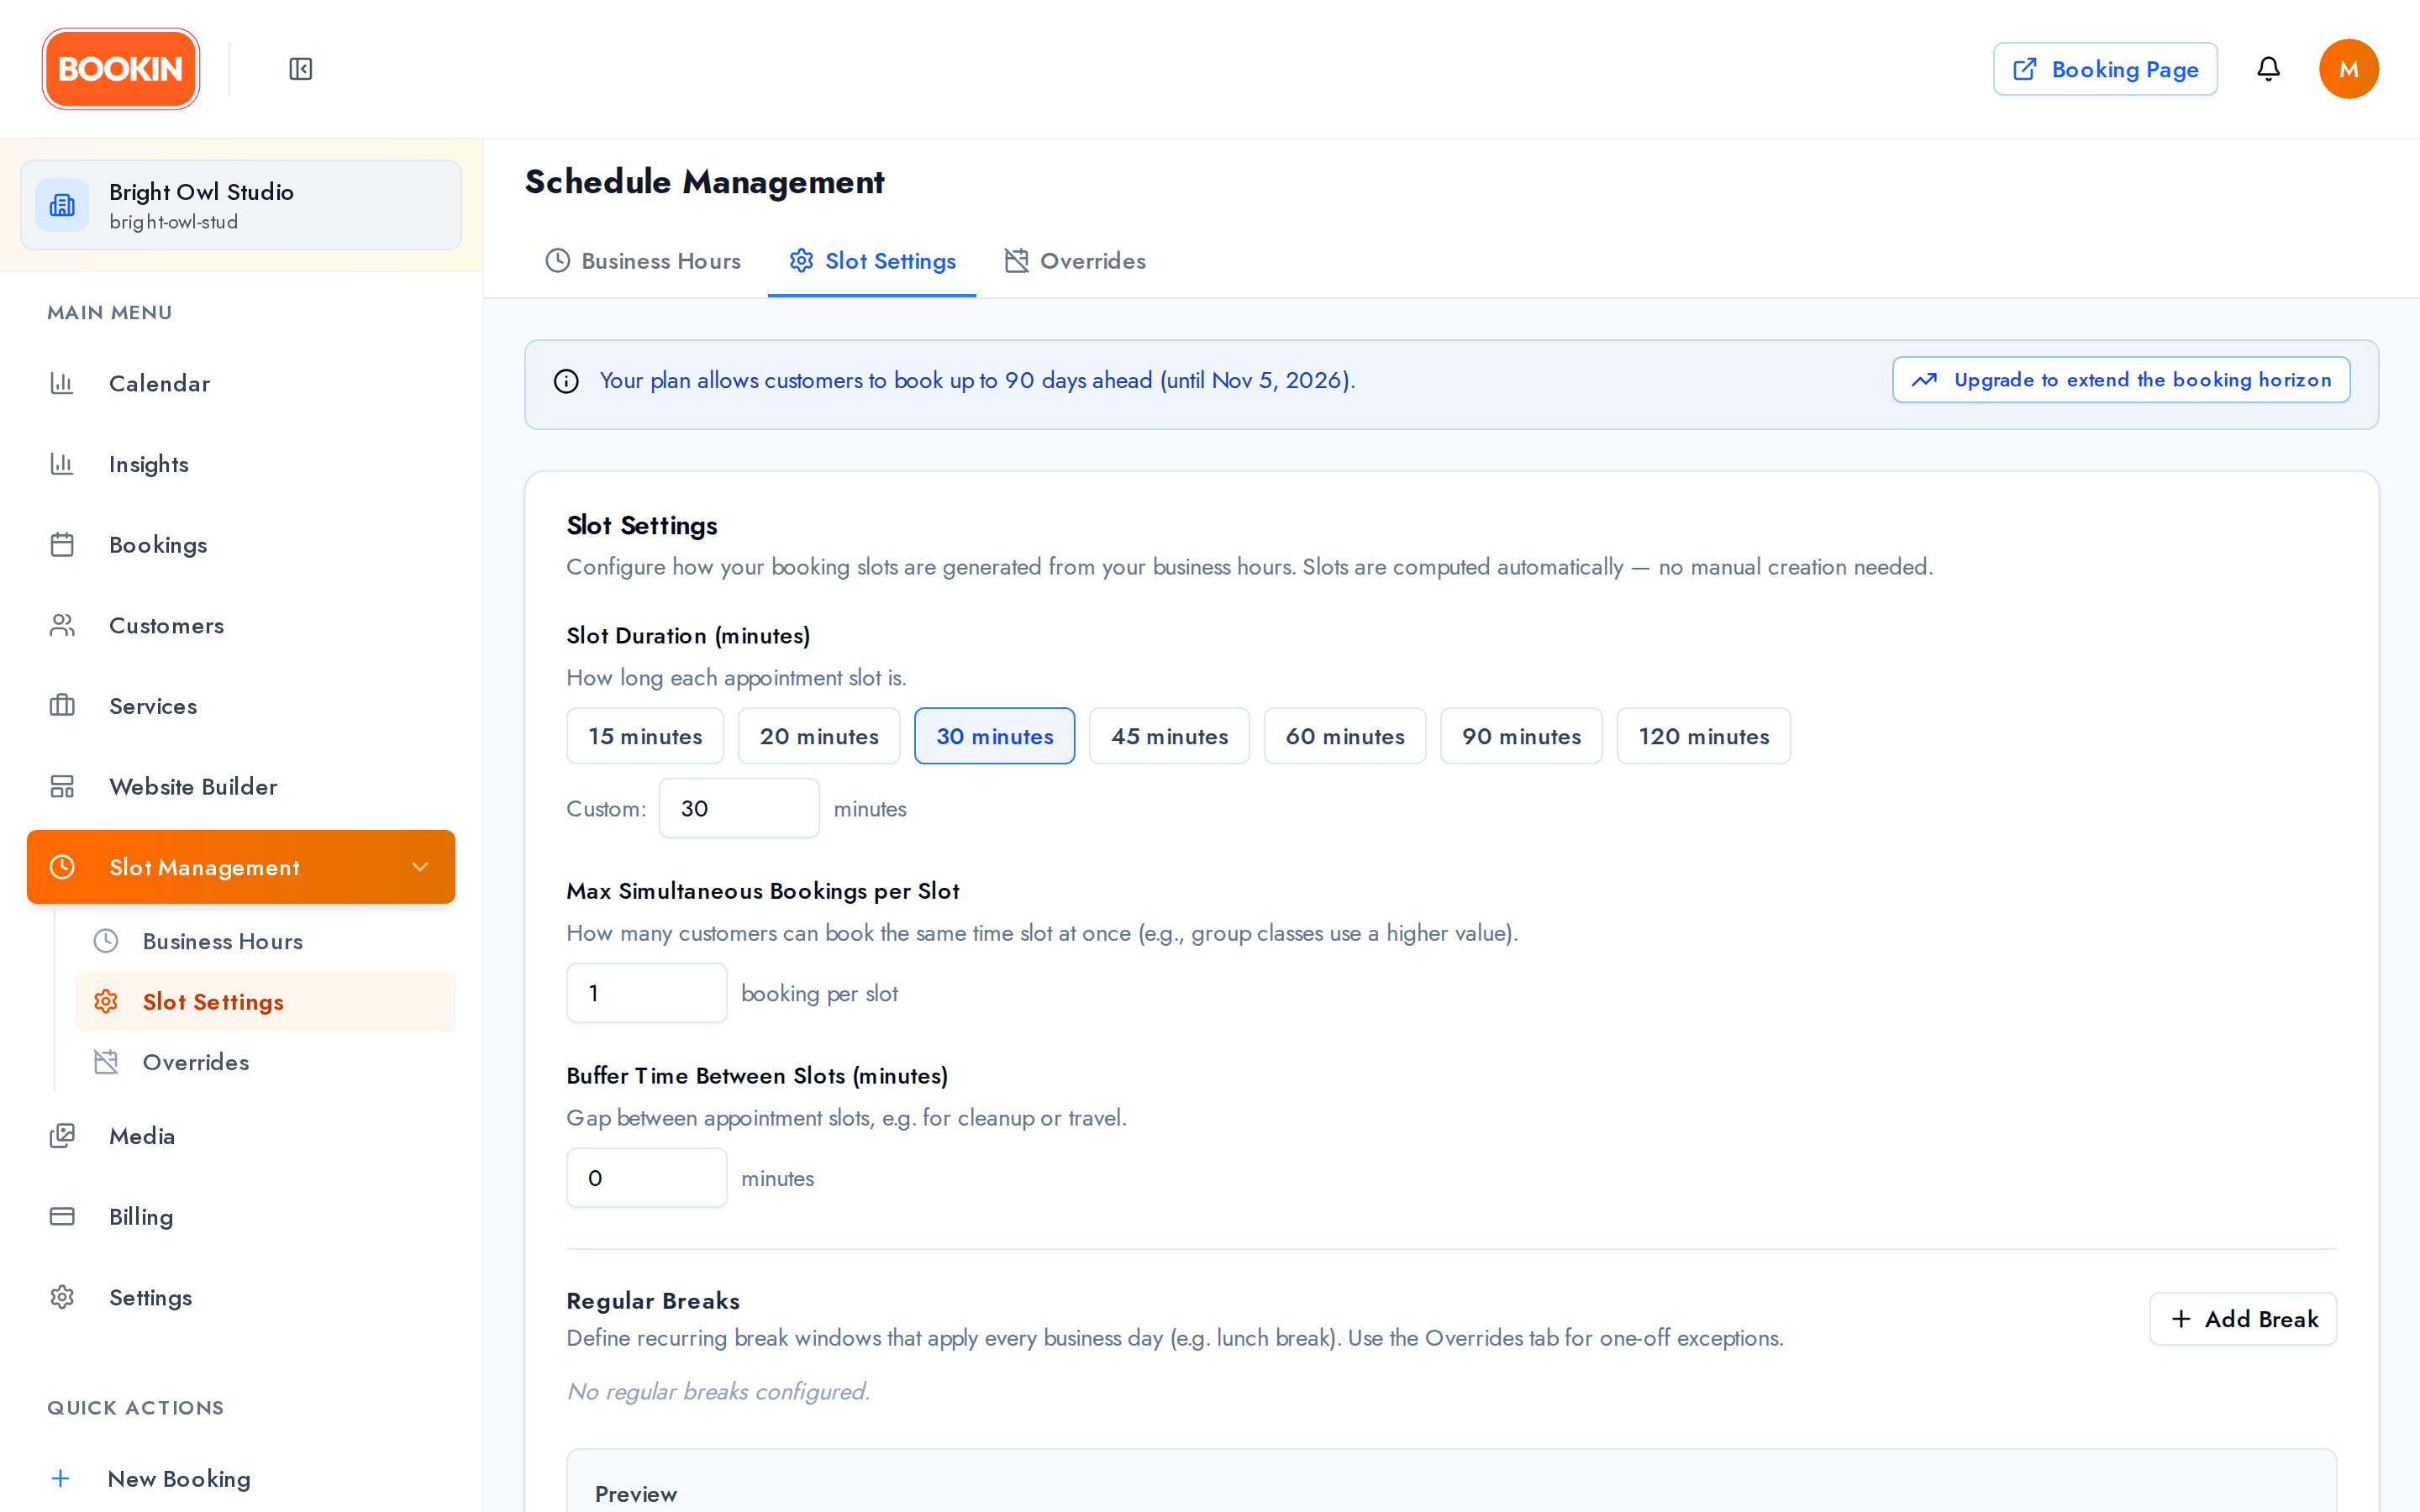Open the Bright Owl Studio workspace switcher
The image size is (2420, 1512).
pos(241,205)
